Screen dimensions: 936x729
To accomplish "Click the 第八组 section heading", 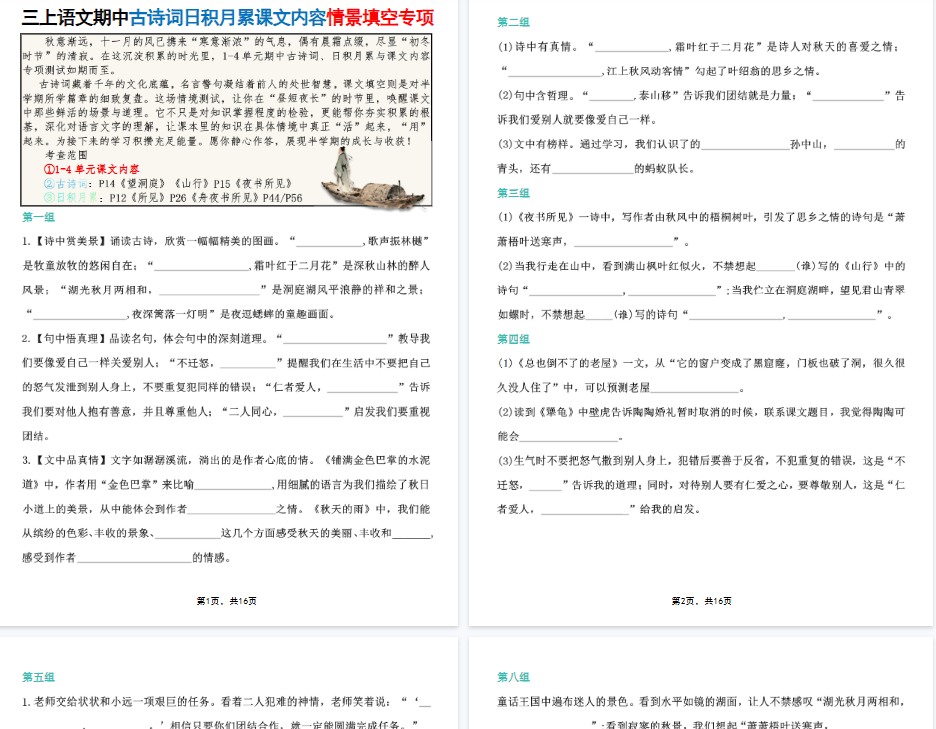I will click(x=513, y=677).
